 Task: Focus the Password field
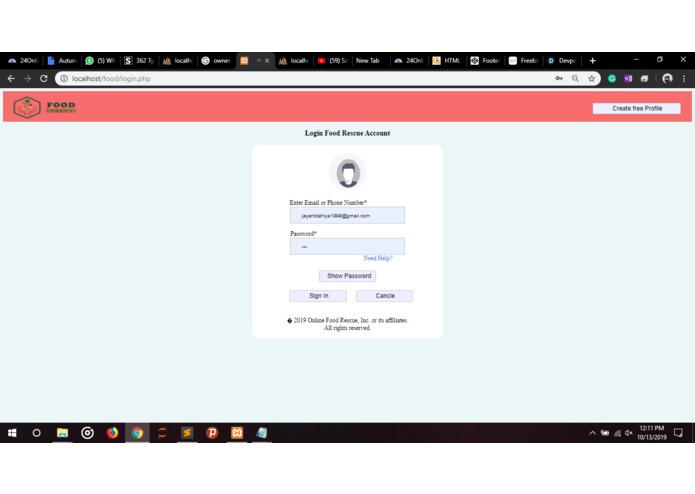point(348,246)
